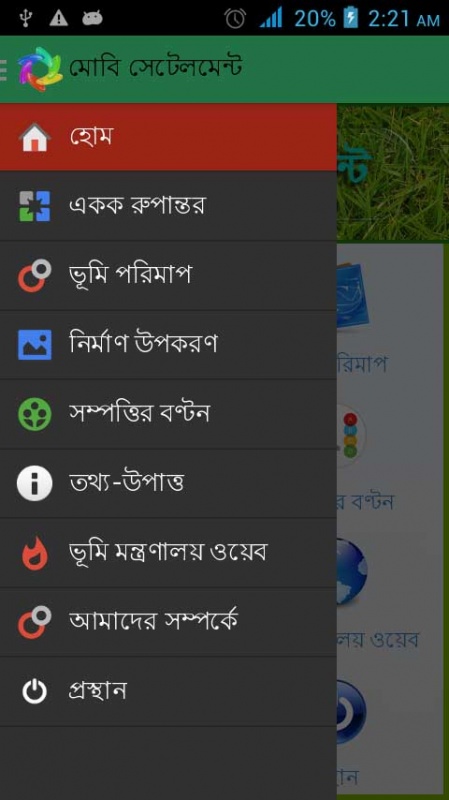Tap the red house icon beside হোম
This screenshot has width=449, height=800.
coord(35,138)
